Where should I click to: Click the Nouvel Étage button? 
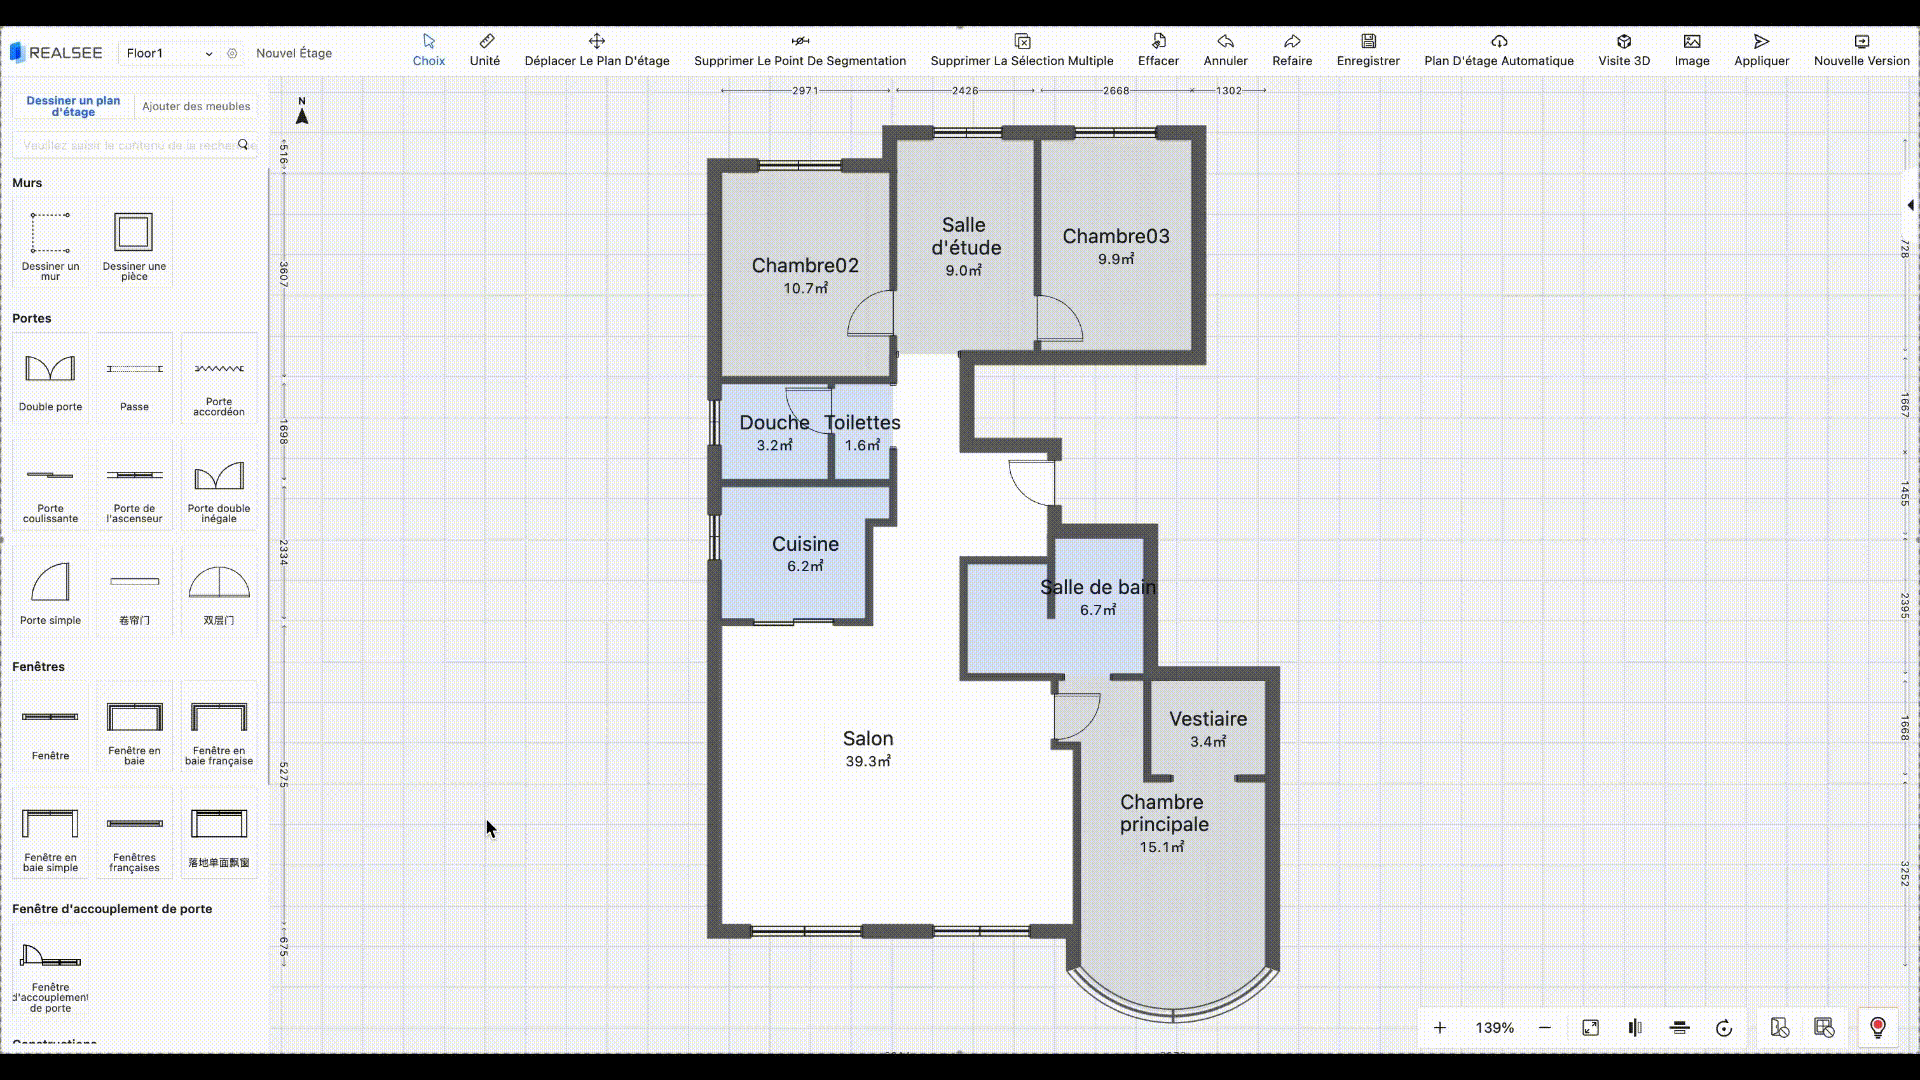tap(294, 53)
